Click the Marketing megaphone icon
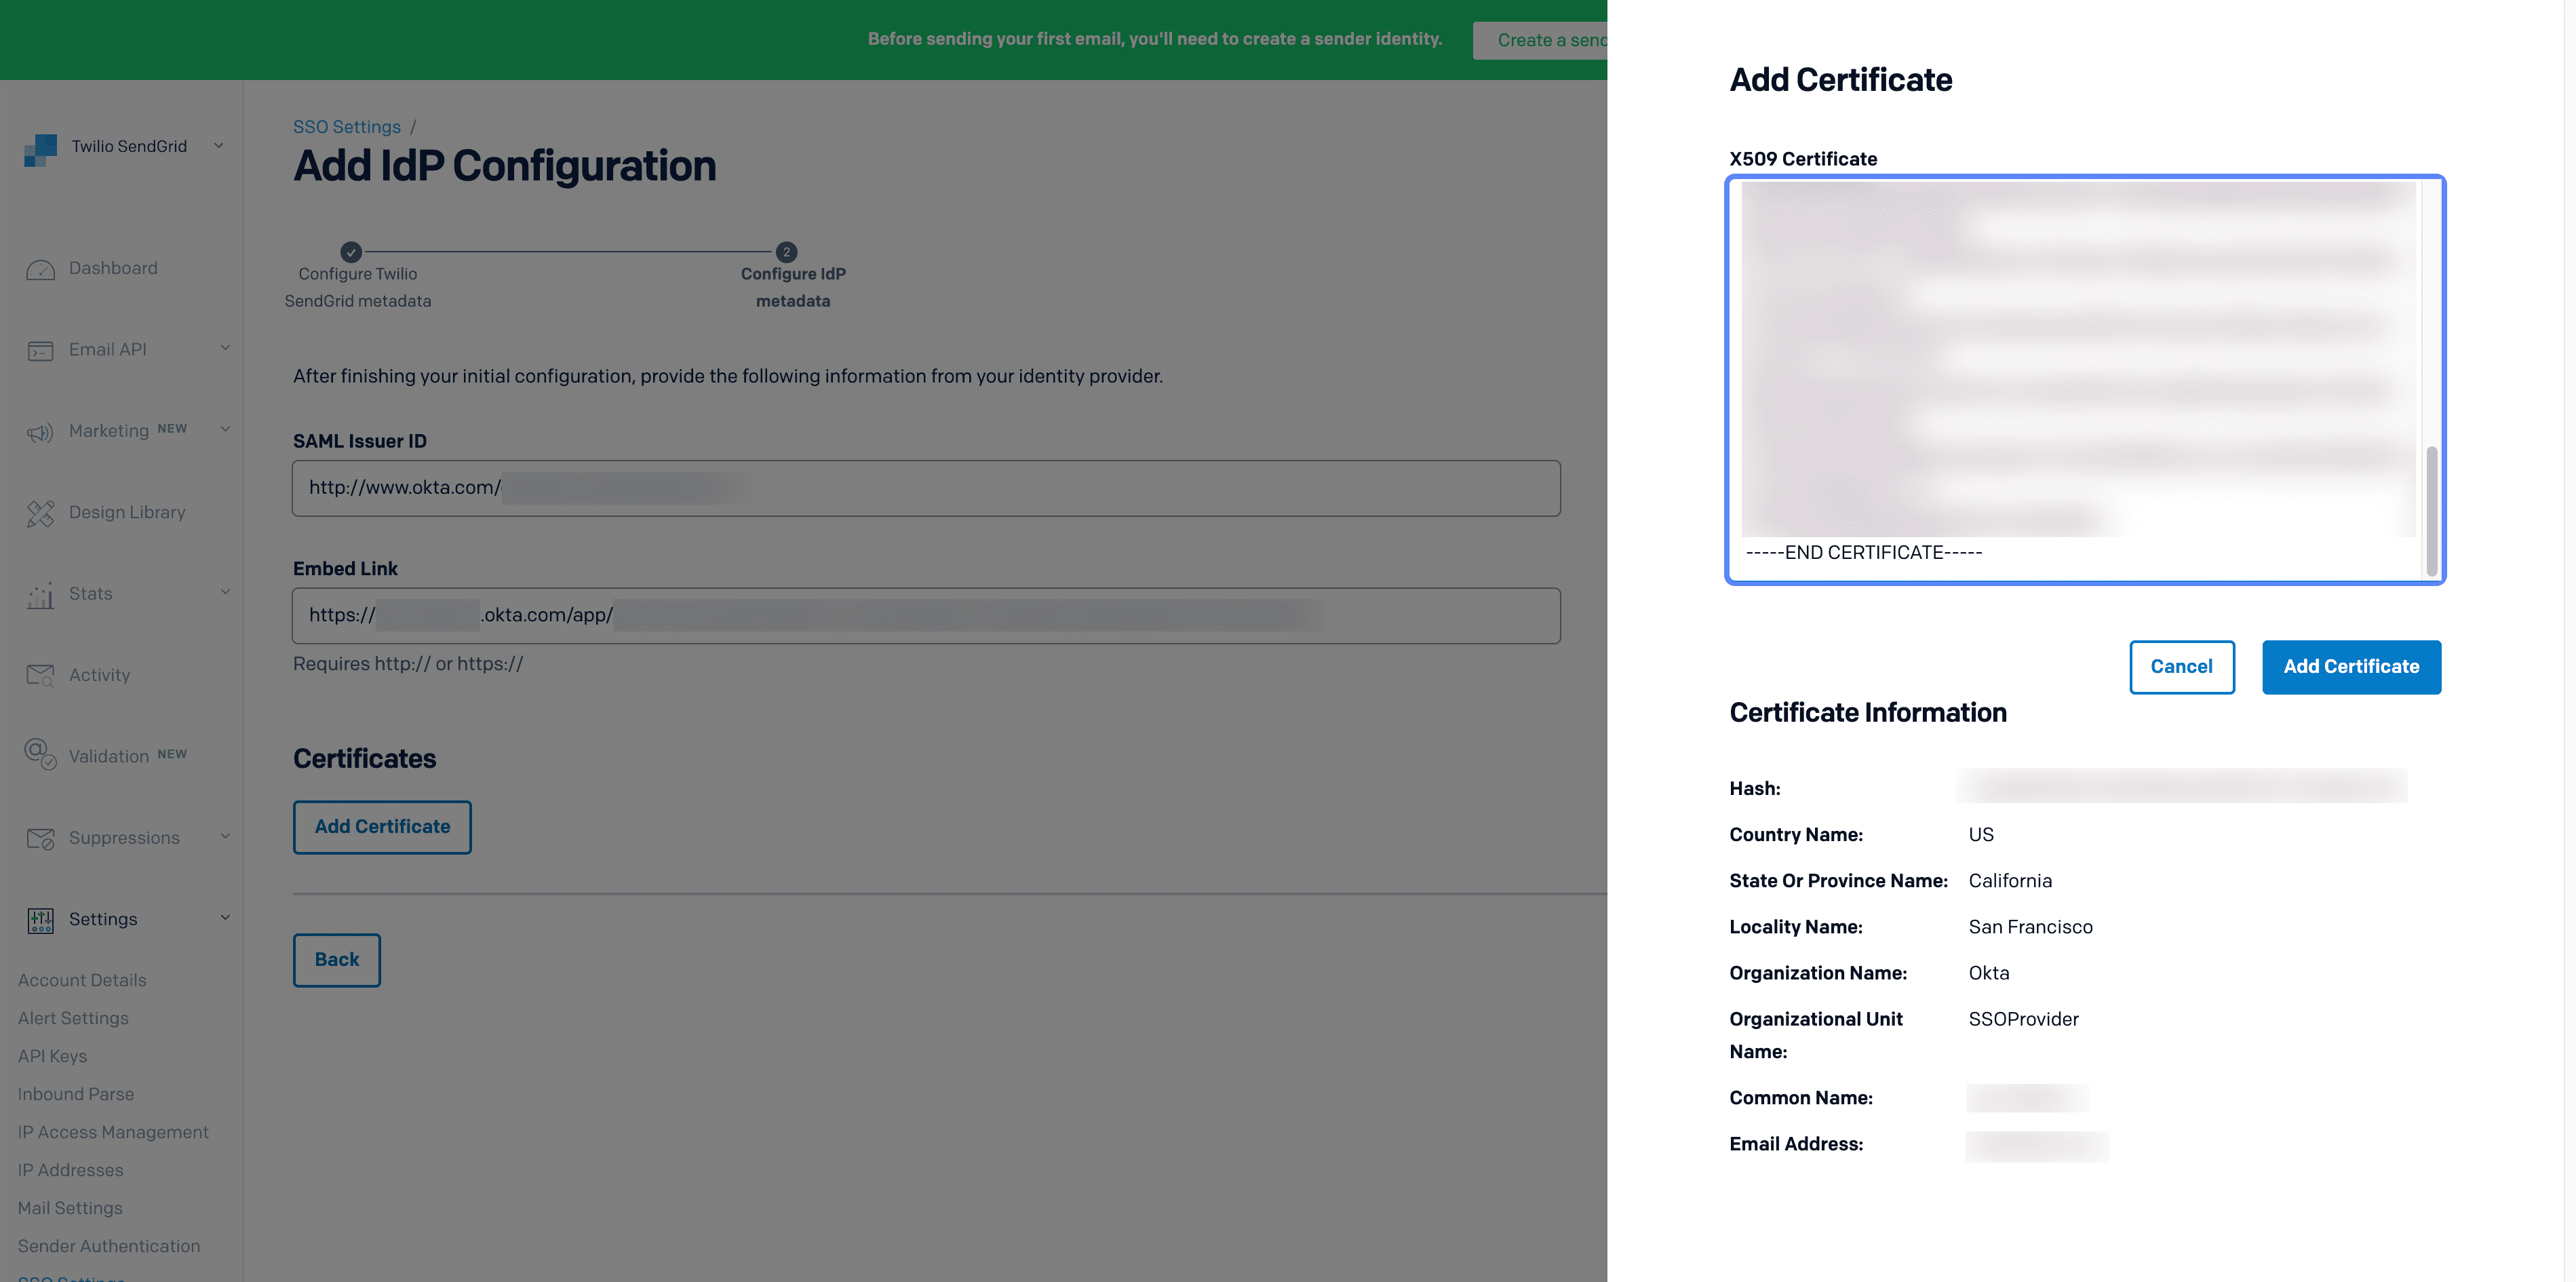The image size is (2576, 1282). 40,432
